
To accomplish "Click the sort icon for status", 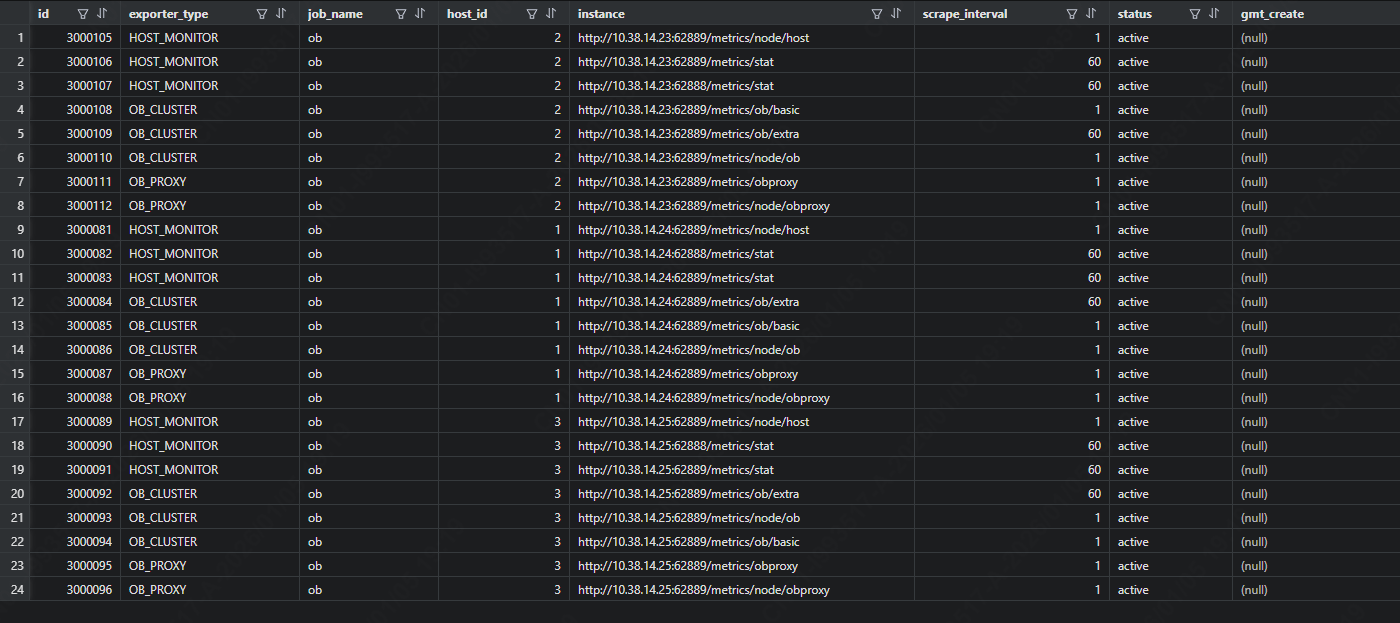I will coord(1214,14).
